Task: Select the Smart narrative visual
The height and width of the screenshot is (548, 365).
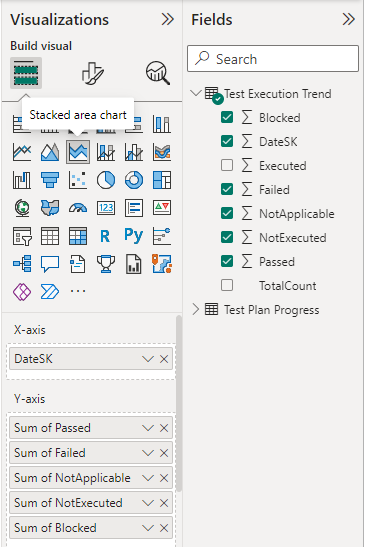Action: [x=78, y=264]
